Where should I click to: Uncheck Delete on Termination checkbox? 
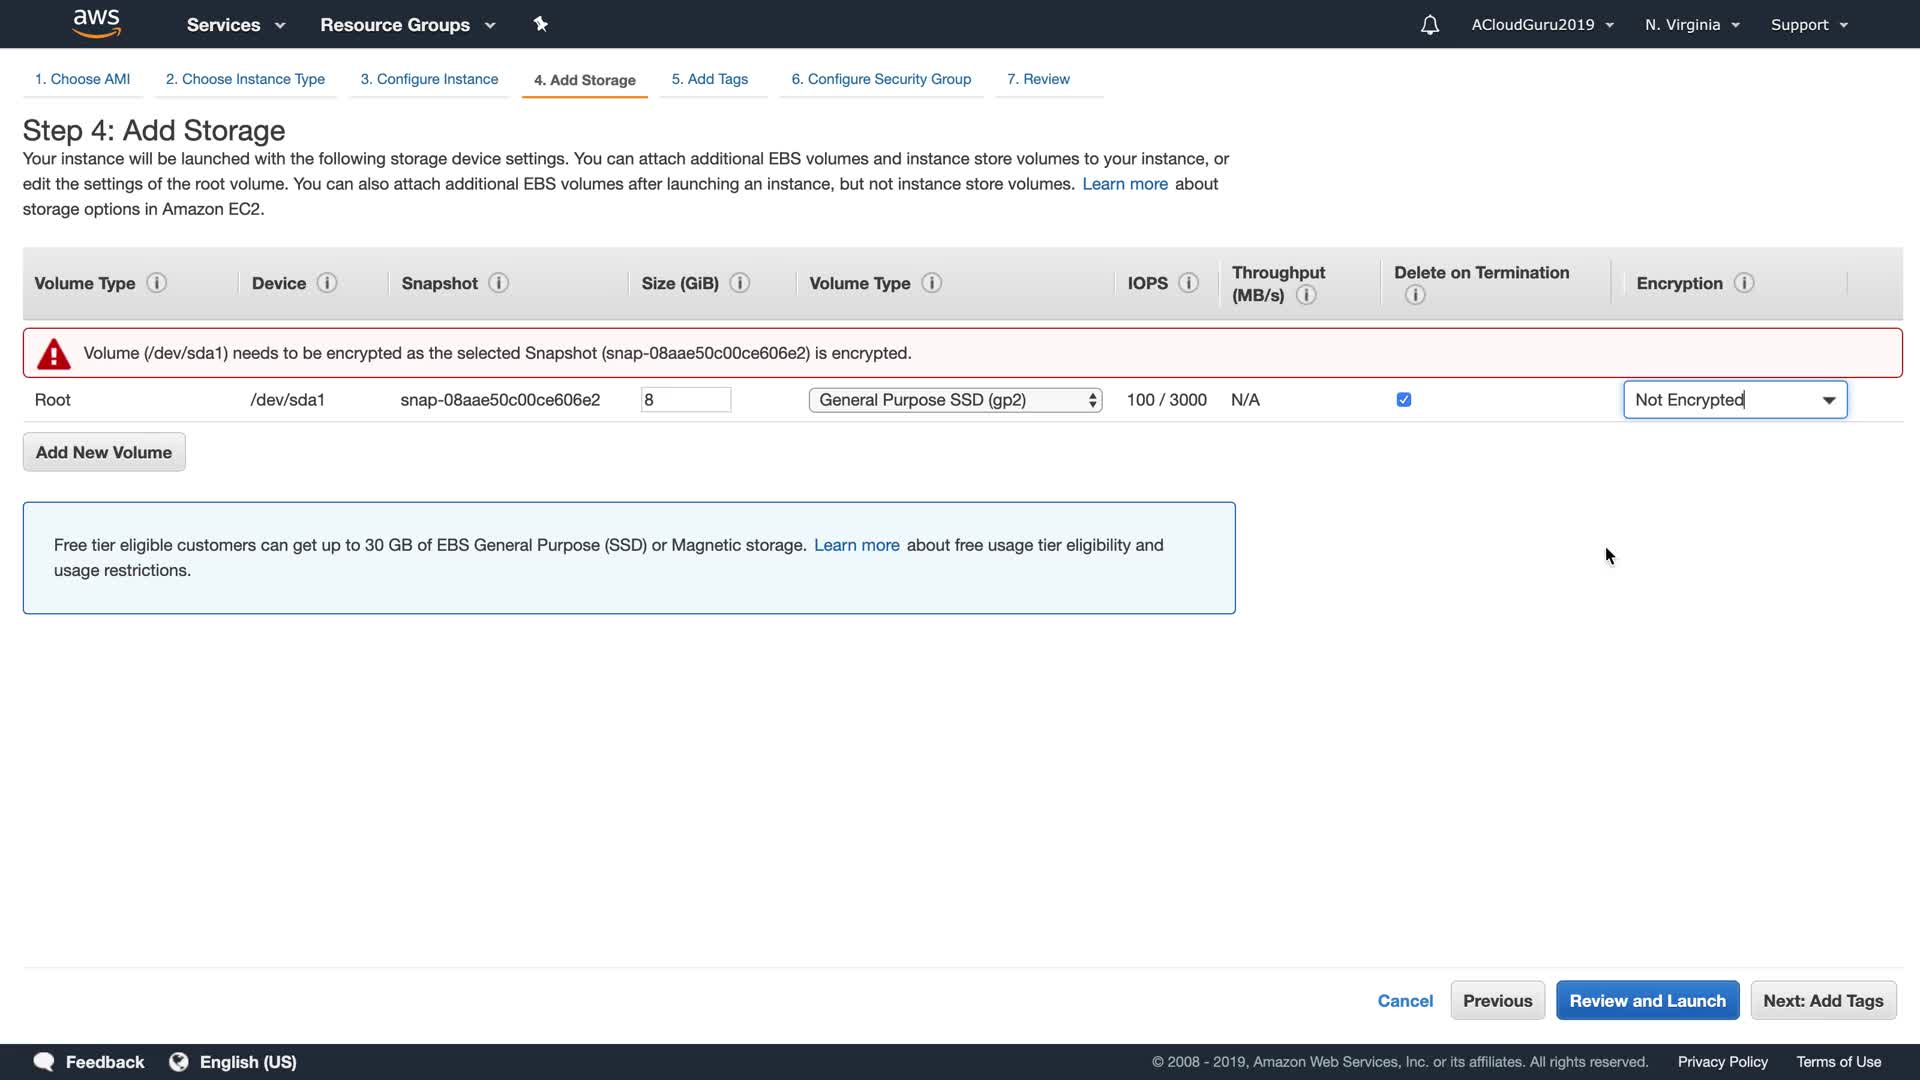(1403, 400)
